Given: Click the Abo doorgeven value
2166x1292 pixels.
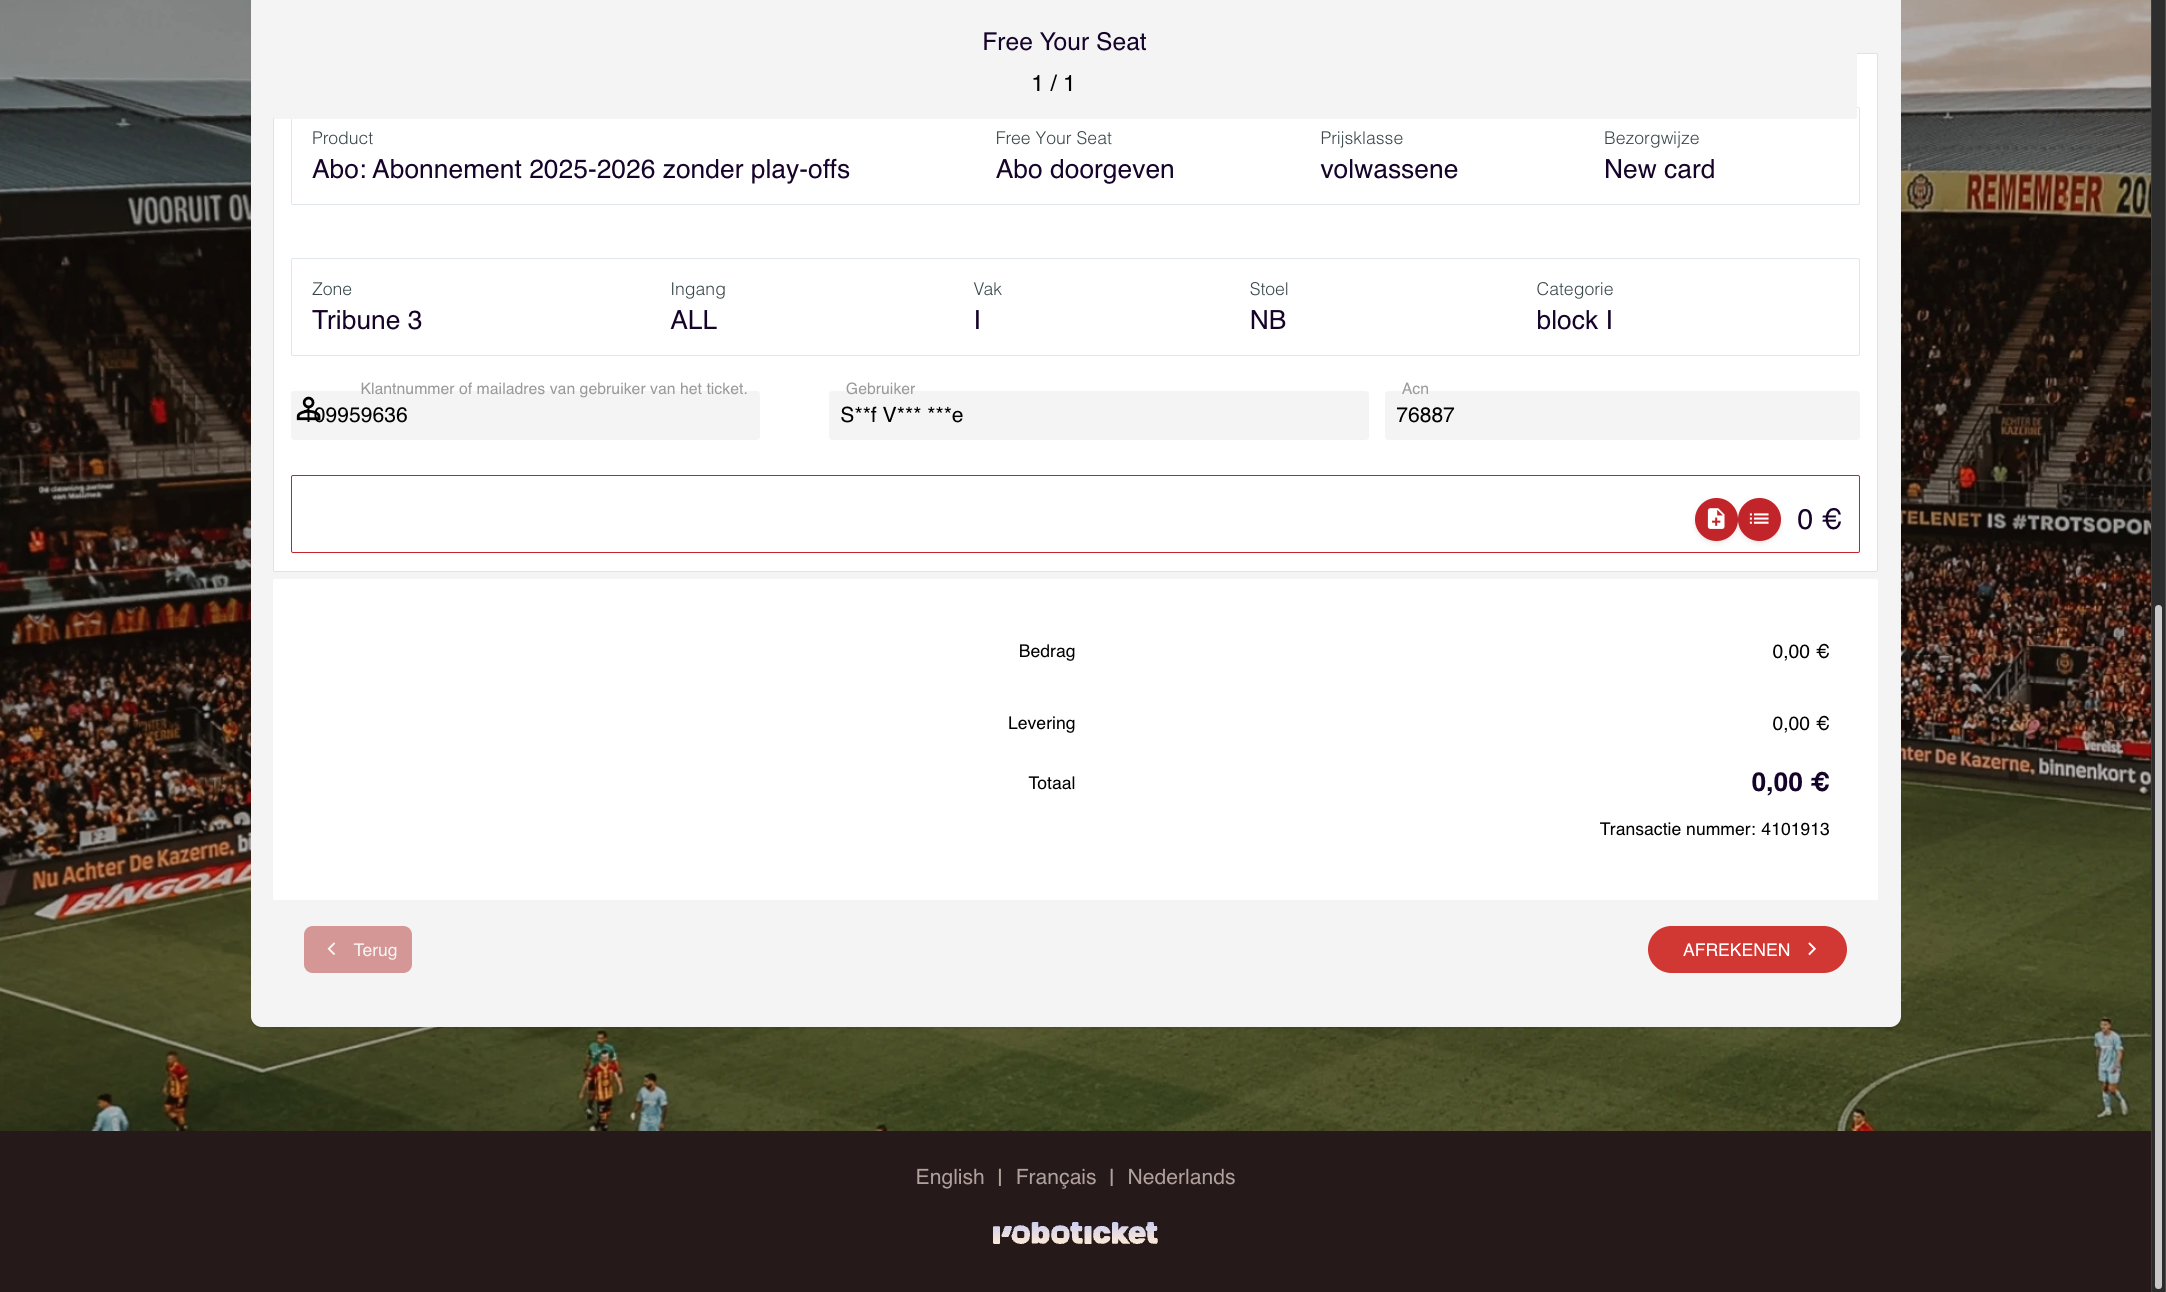Looking at the screenshot, I should point(1085,169).
